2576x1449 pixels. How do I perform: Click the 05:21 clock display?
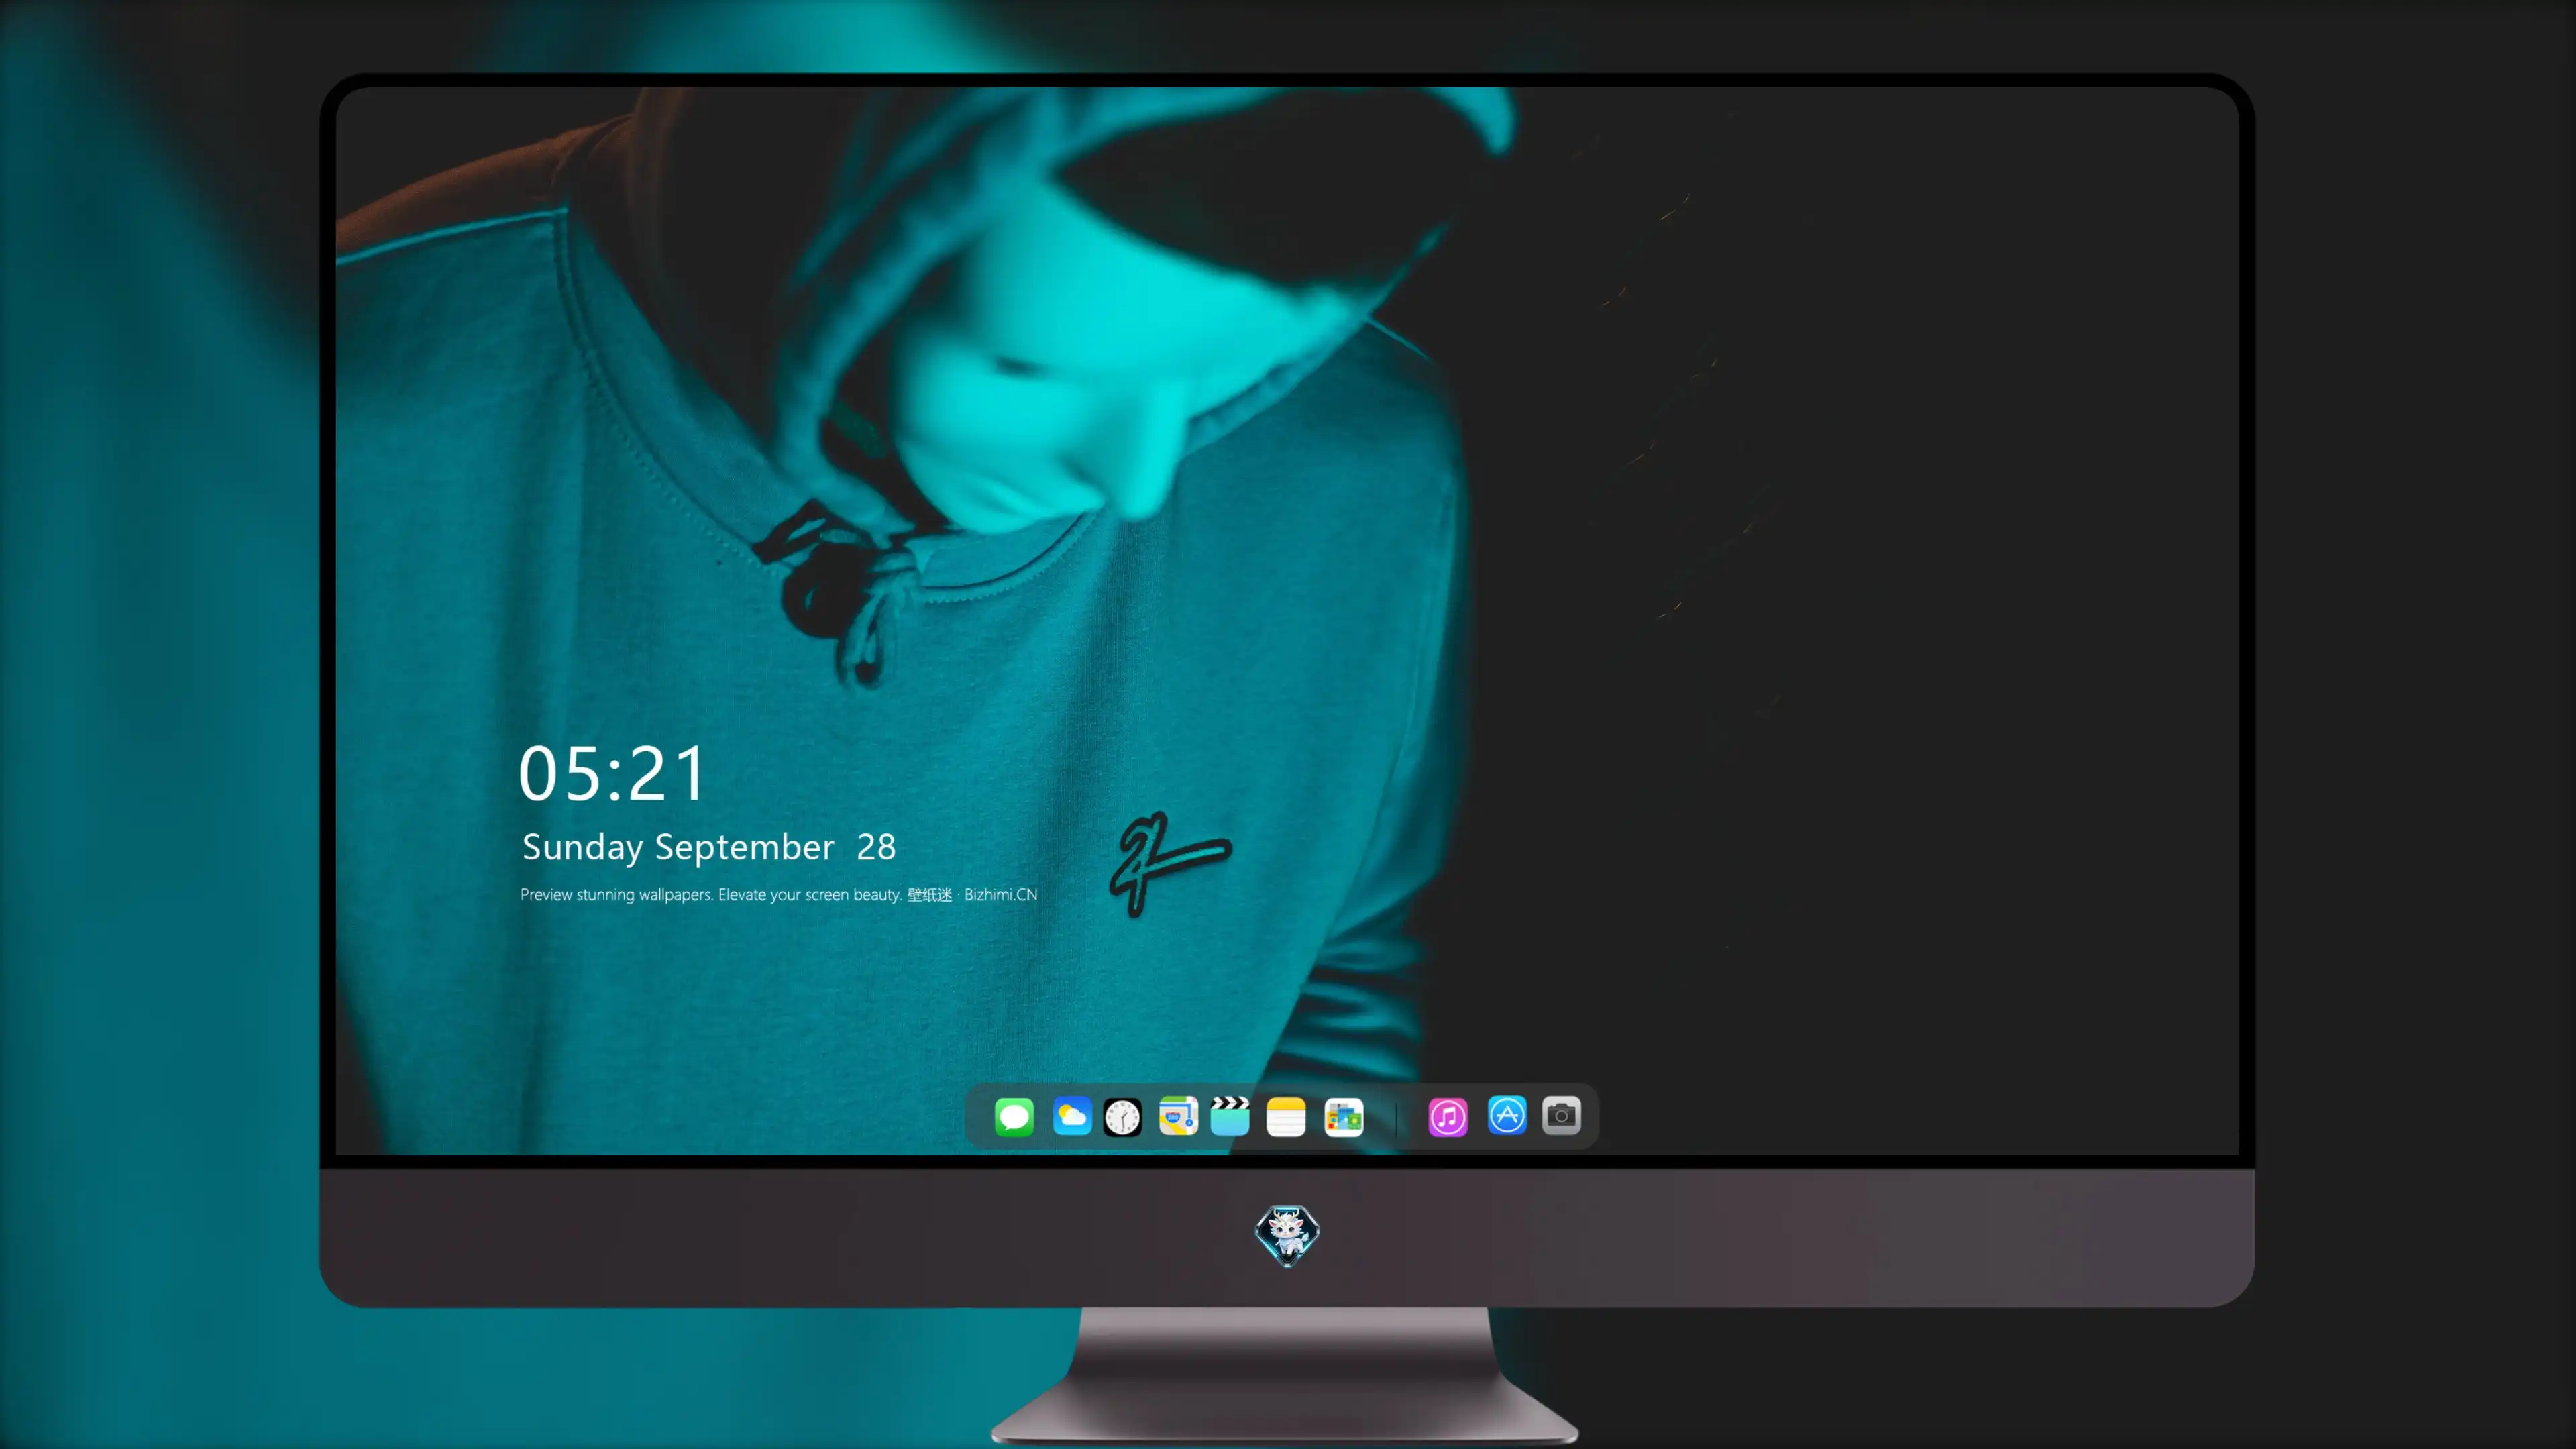click(612, 774)
